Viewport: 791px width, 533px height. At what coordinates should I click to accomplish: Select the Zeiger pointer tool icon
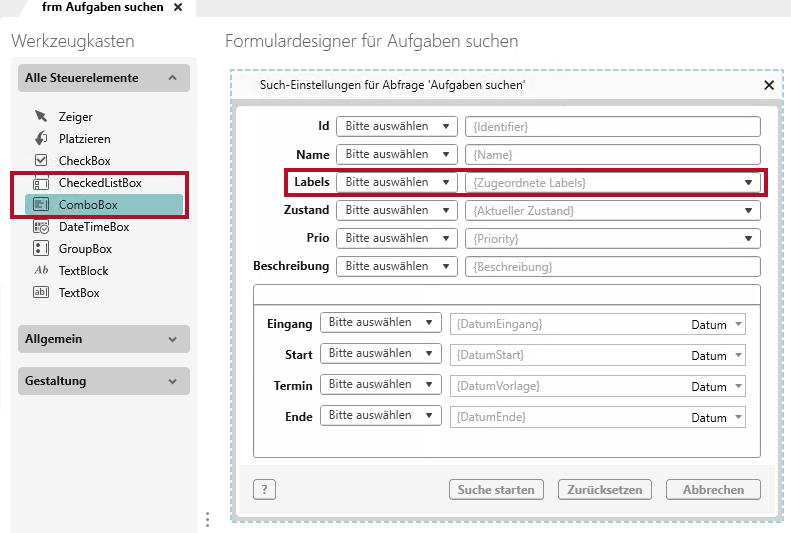tap(41, 116)
